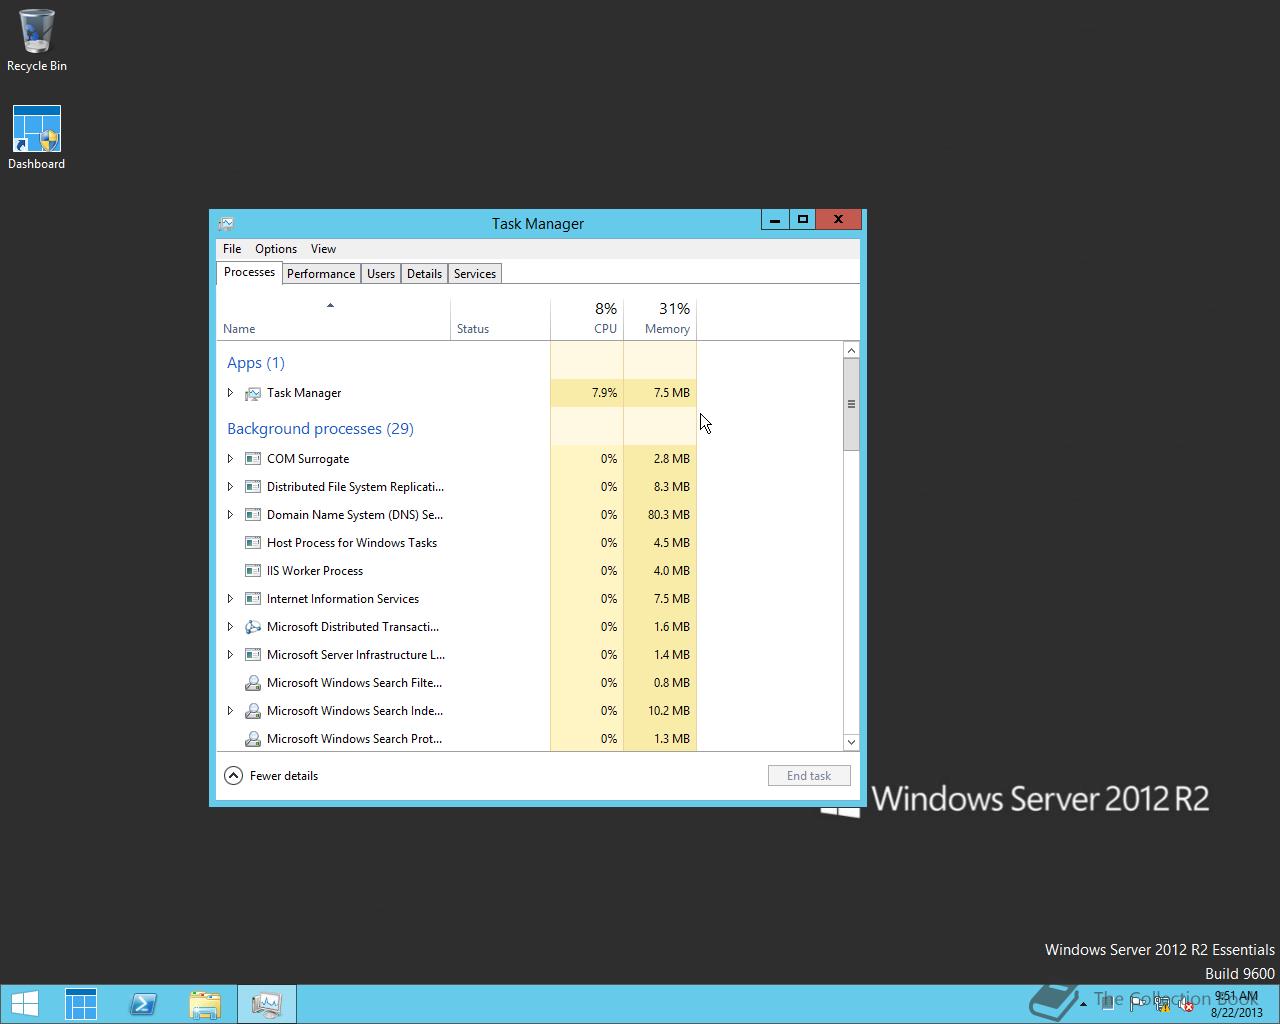Sort by the Name column header
The width and height of the screenshot is (1280, 1024).
coord(333,319)
